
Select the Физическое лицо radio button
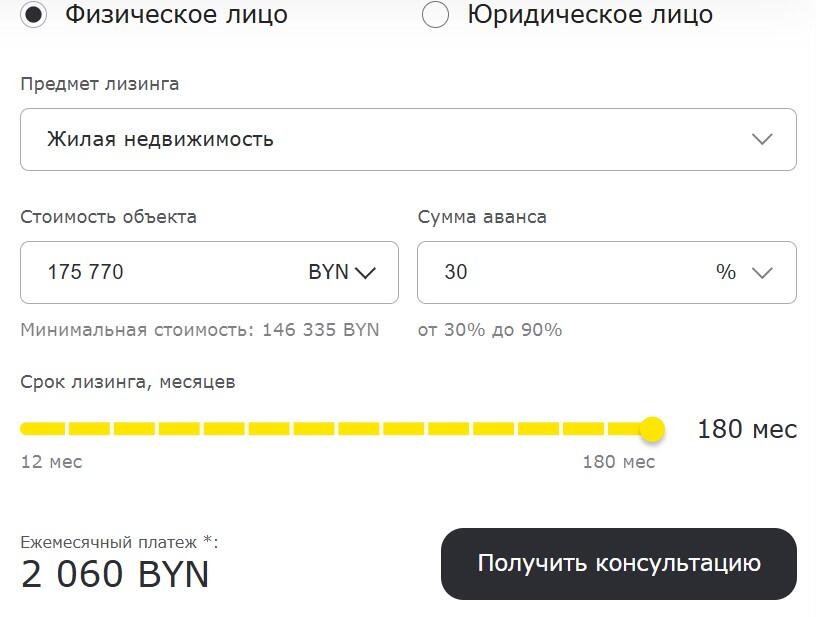tap(33, 16)
